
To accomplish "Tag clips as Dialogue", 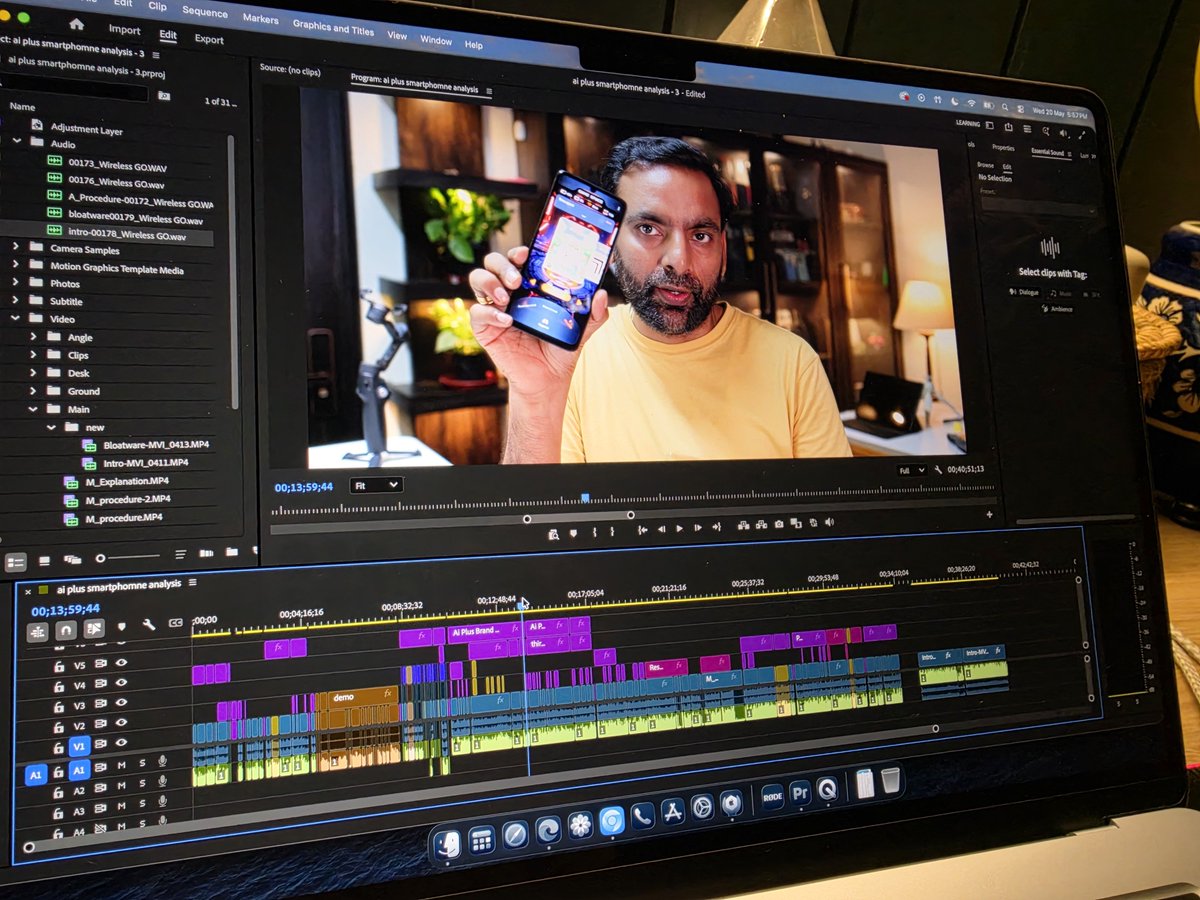I will 1024,292.
